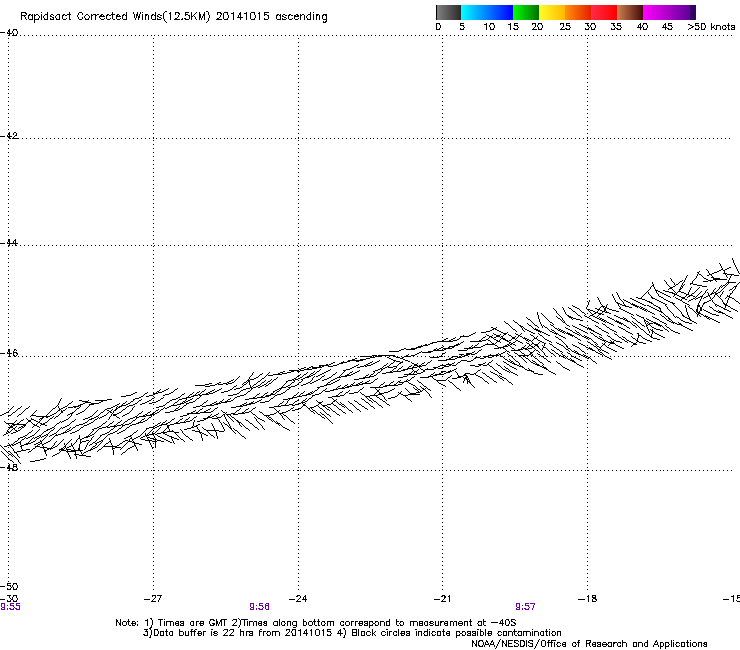Click the '-27' longitude axis label

[153, 599]
